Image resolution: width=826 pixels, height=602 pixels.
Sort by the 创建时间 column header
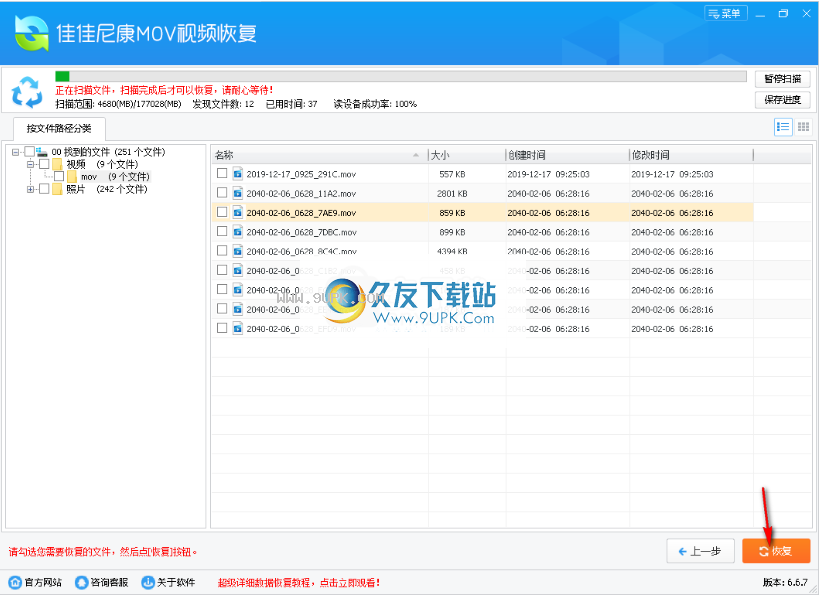(567, 155)
